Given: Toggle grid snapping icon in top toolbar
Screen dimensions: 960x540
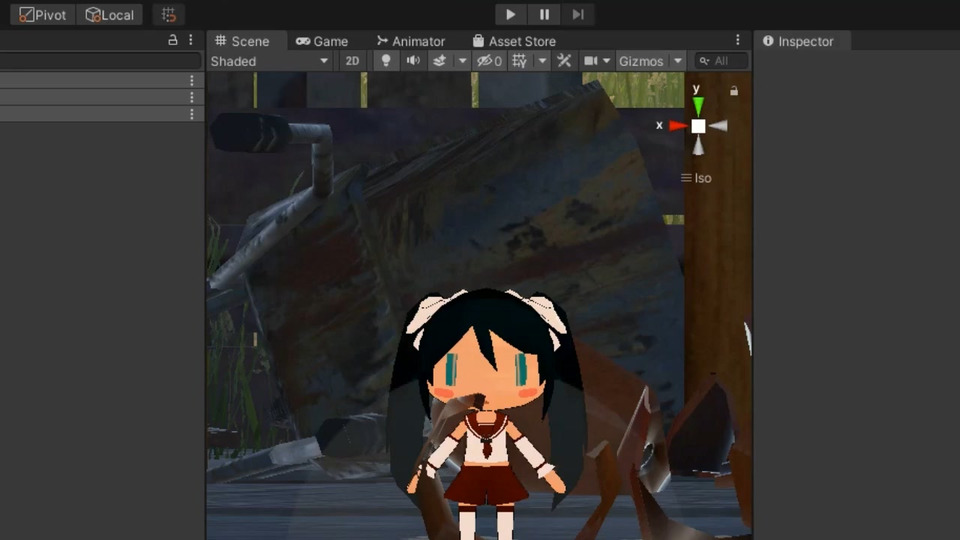Looking at the screenshot, I should coord(168,15).
